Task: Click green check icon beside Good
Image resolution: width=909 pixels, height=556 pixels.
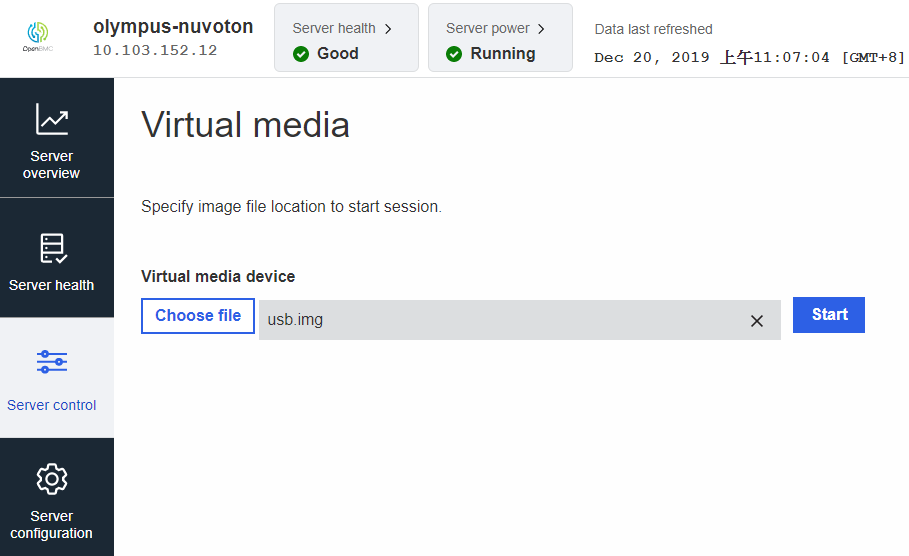Action: pos(301,54)
